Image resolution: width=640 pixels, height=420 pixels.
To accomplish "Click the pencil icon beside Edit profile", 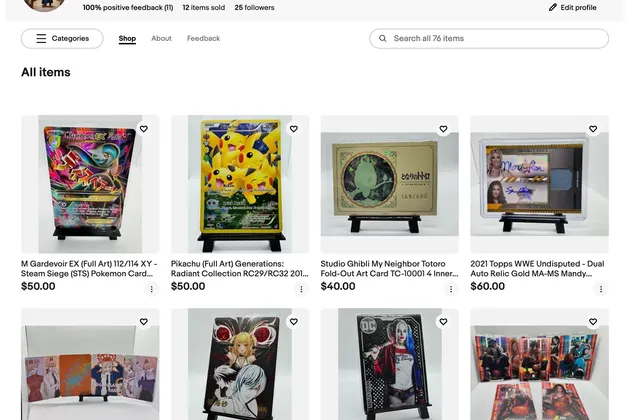I will tap(553, 7).
